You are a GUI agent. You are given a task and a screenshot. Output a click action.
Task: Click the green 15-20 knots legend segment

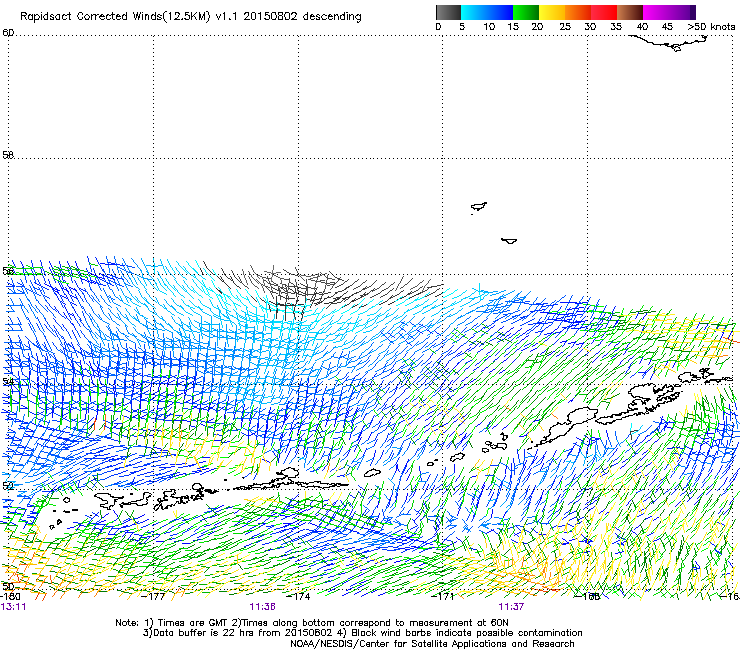pos(526,12)
